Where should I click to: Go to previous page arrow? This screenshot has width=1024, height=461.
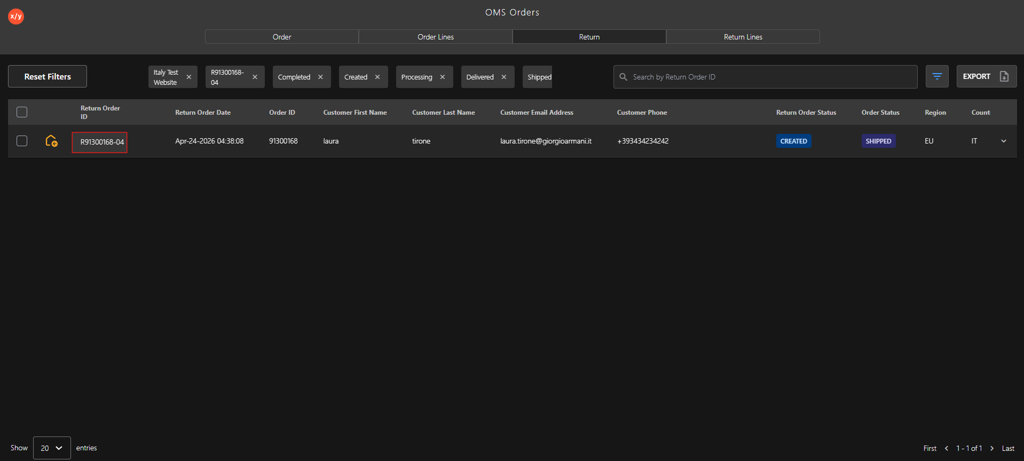coord(946,449)
